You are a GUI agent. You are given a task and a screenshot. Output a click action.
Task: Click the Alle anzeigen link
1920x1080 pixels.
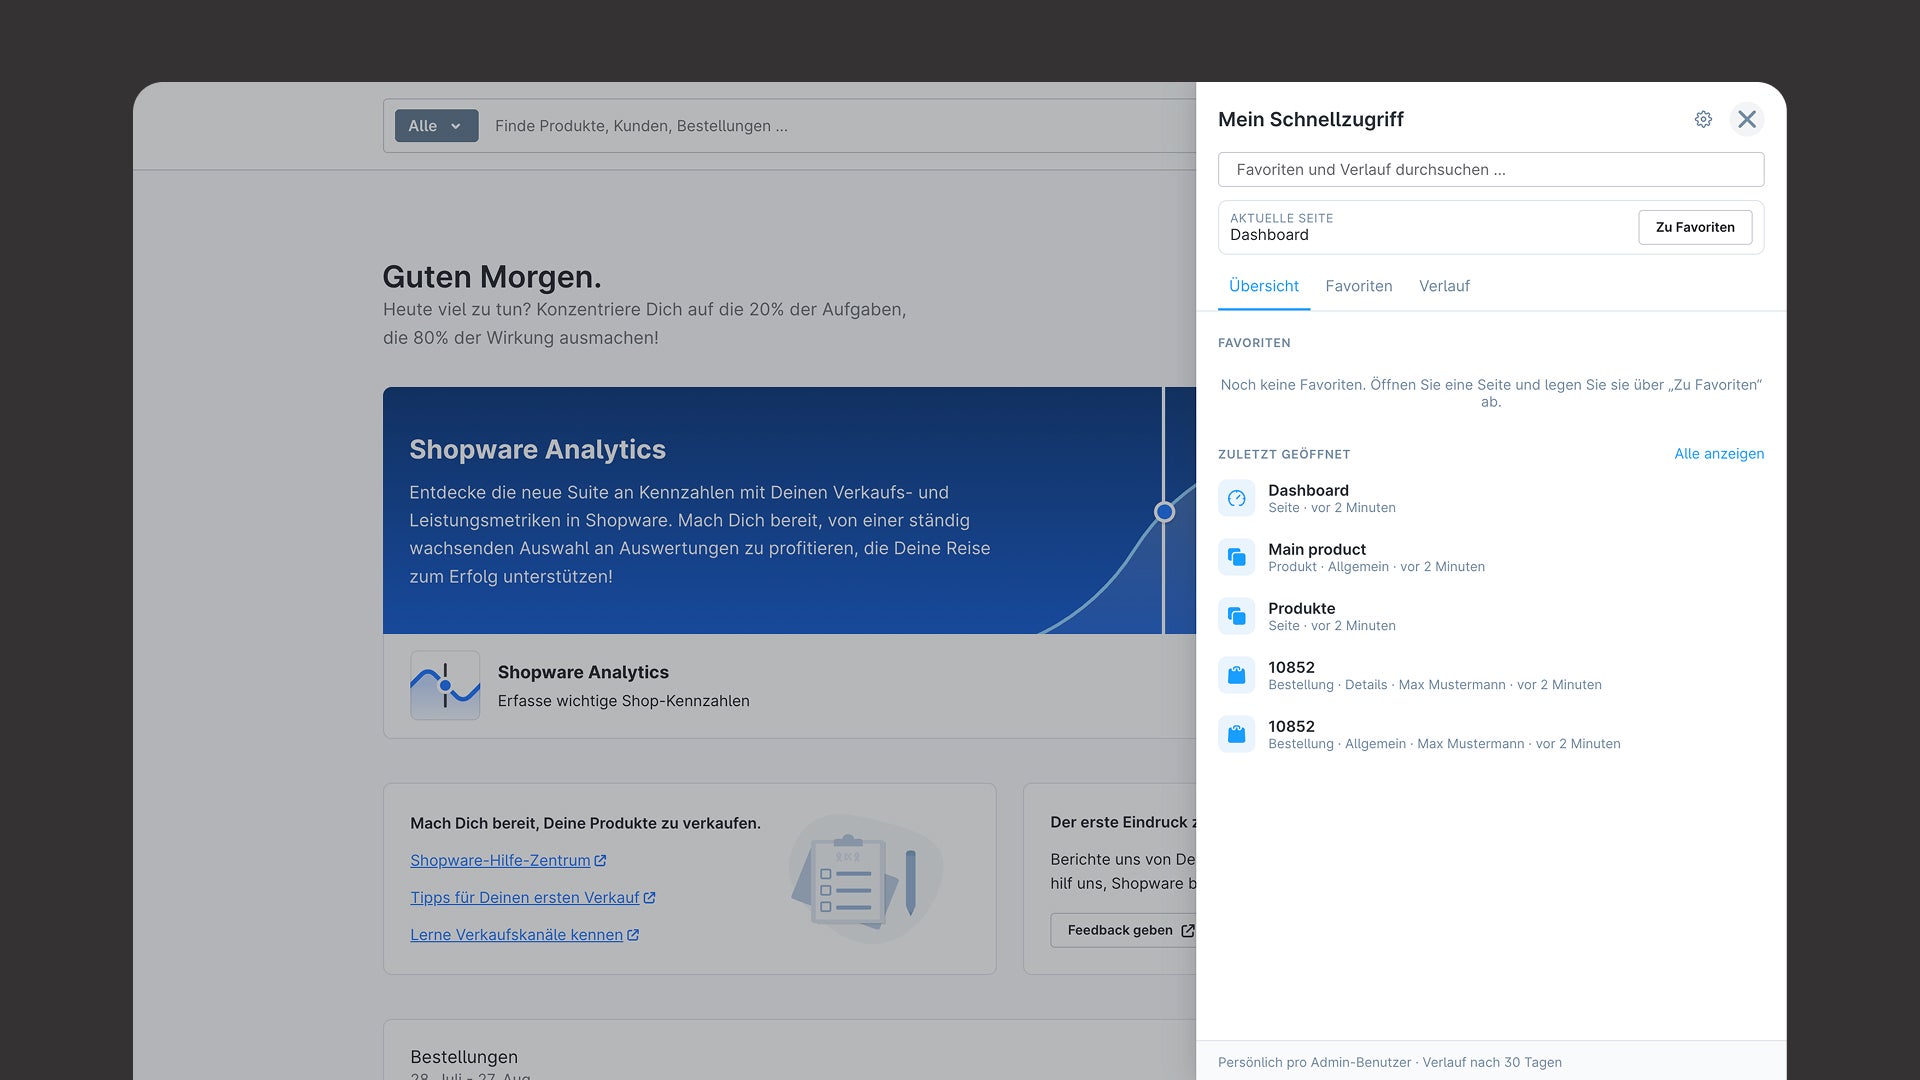tap(1719, 454)
